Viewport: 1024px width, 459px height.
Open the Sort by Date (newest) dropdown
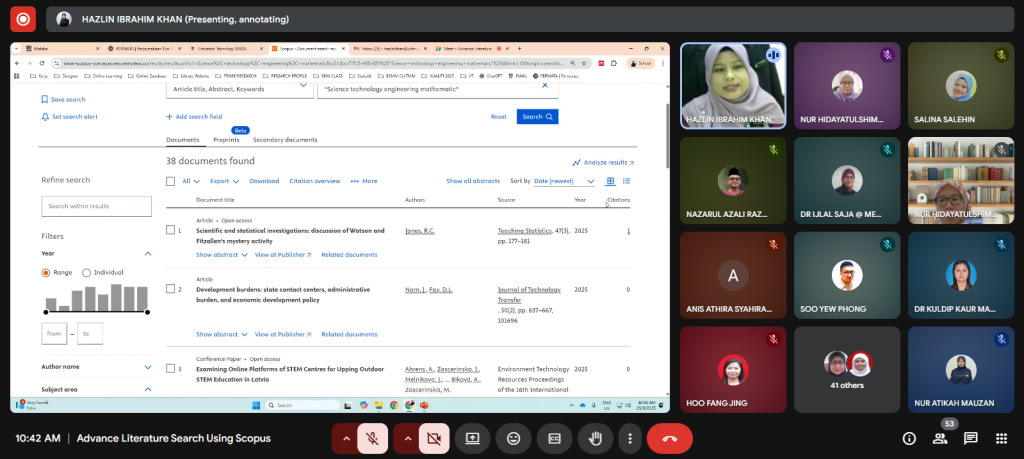point(565,181)
